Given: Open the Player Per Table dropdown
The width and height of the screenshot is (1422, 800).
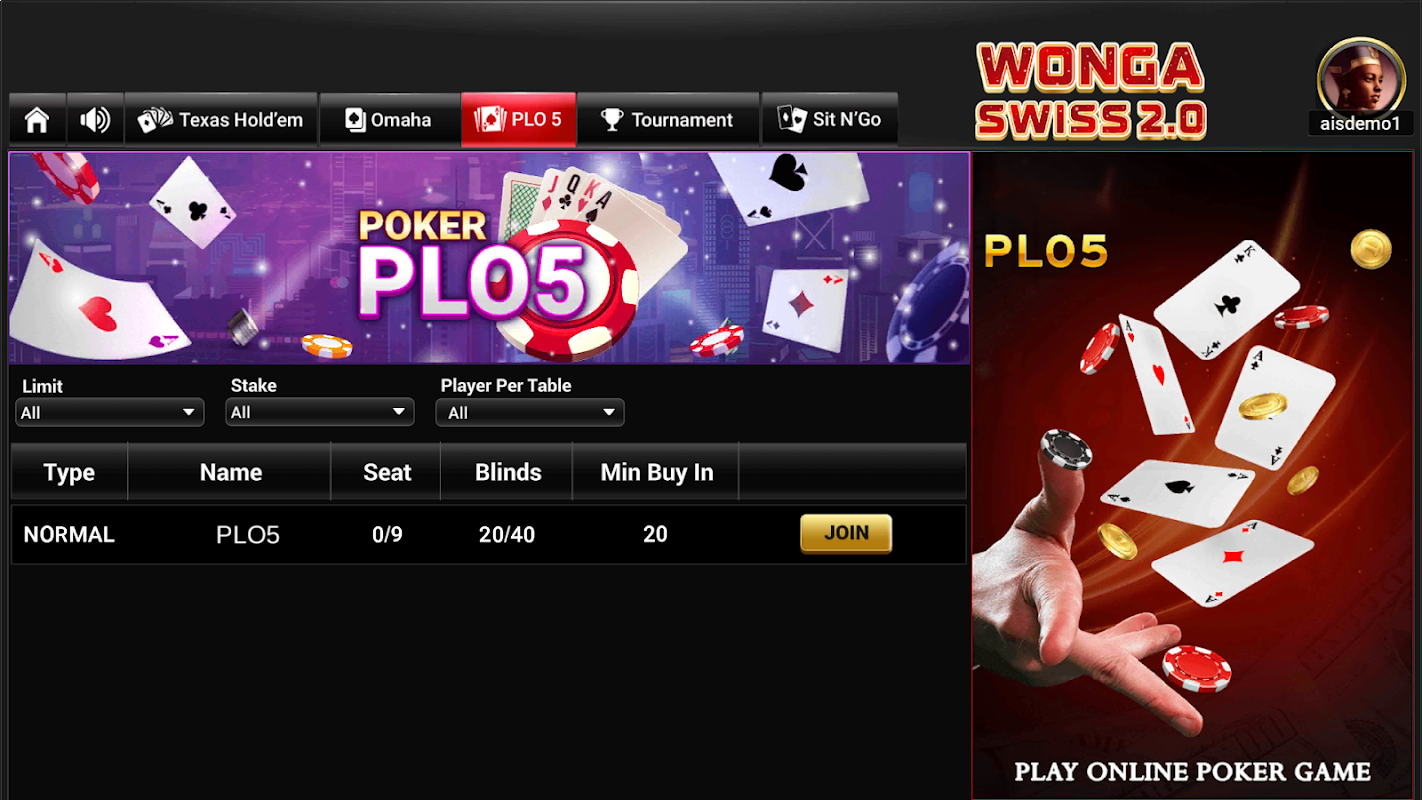Looking at the screenshot, I should [x=530, y=412].
